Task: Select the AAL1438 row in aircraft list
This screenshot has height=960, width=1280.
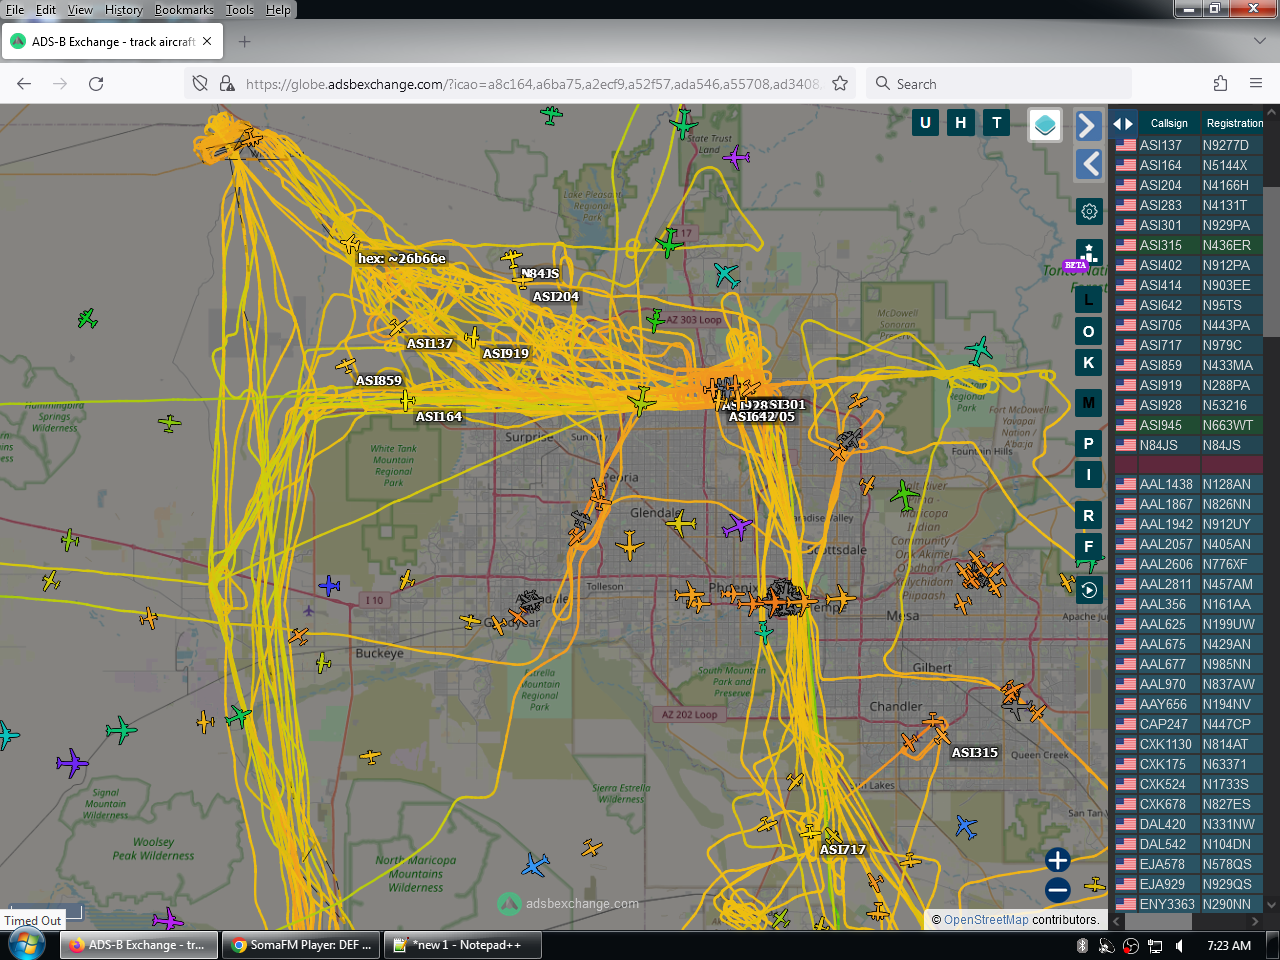Action: [1189, 484]
